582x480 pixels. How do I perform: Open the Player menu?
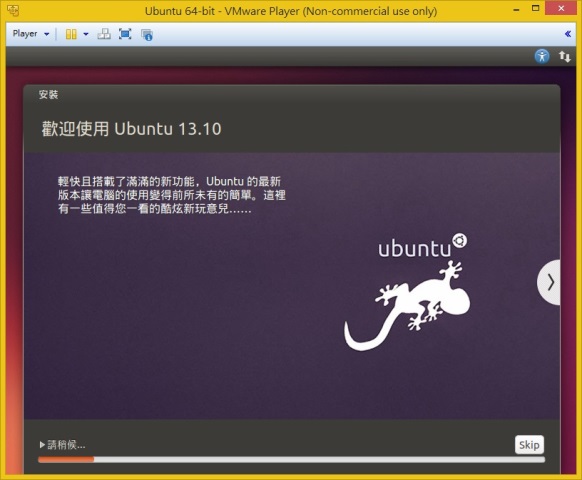(25, 34)
